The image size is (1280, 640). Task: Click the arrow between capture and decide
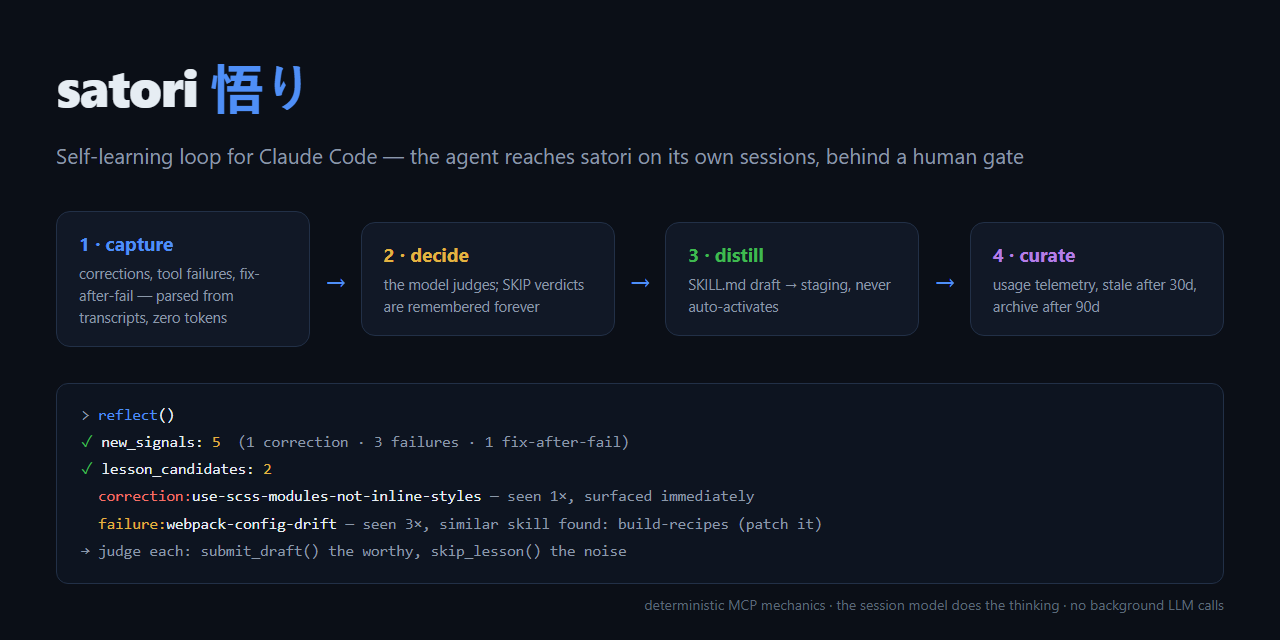336,283
